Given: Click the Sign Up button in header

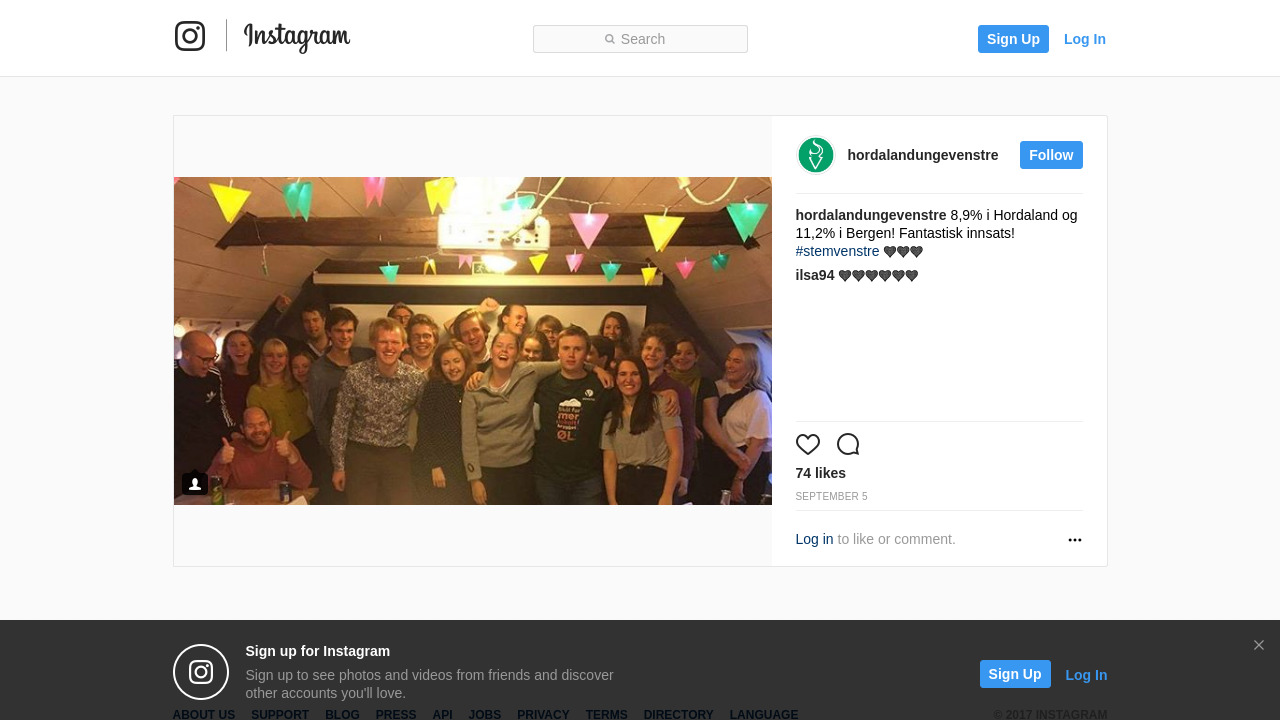Looking at the screenshot, I should (1013, 39).
